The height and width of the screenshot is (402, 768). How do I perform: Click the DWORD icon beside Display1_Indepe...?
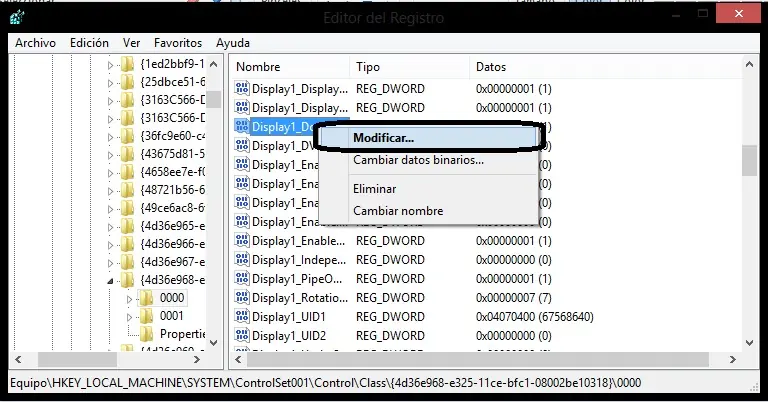click(x=242, y=260)
